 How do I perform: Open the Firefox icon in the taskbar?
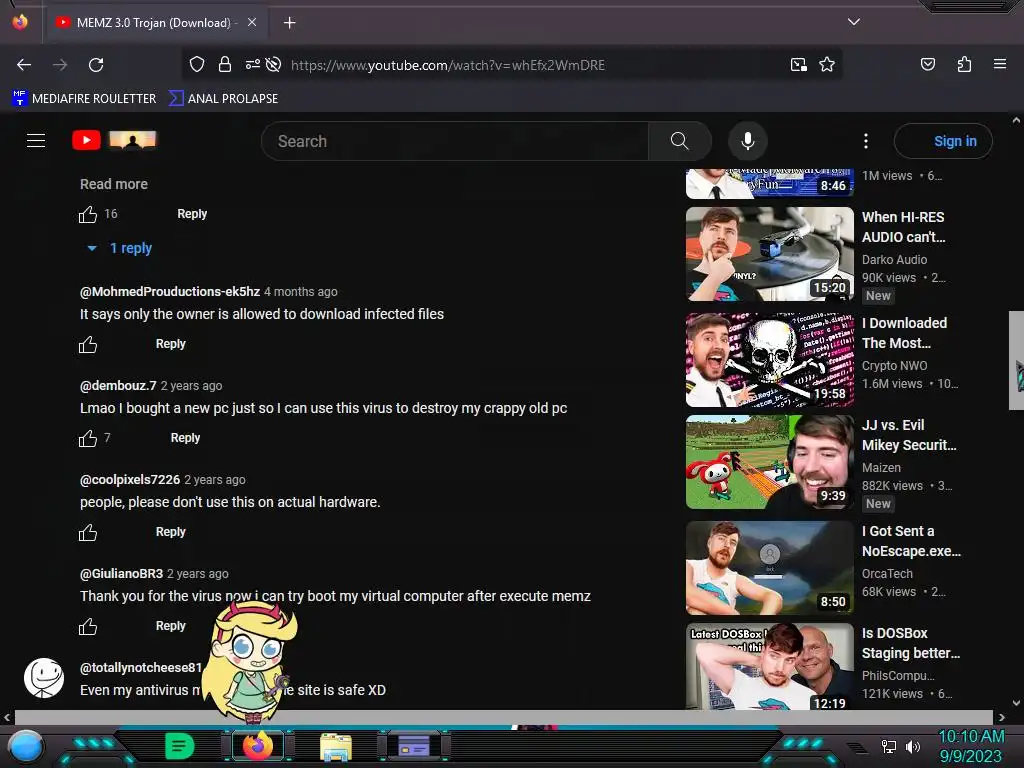tap(258, 745)
